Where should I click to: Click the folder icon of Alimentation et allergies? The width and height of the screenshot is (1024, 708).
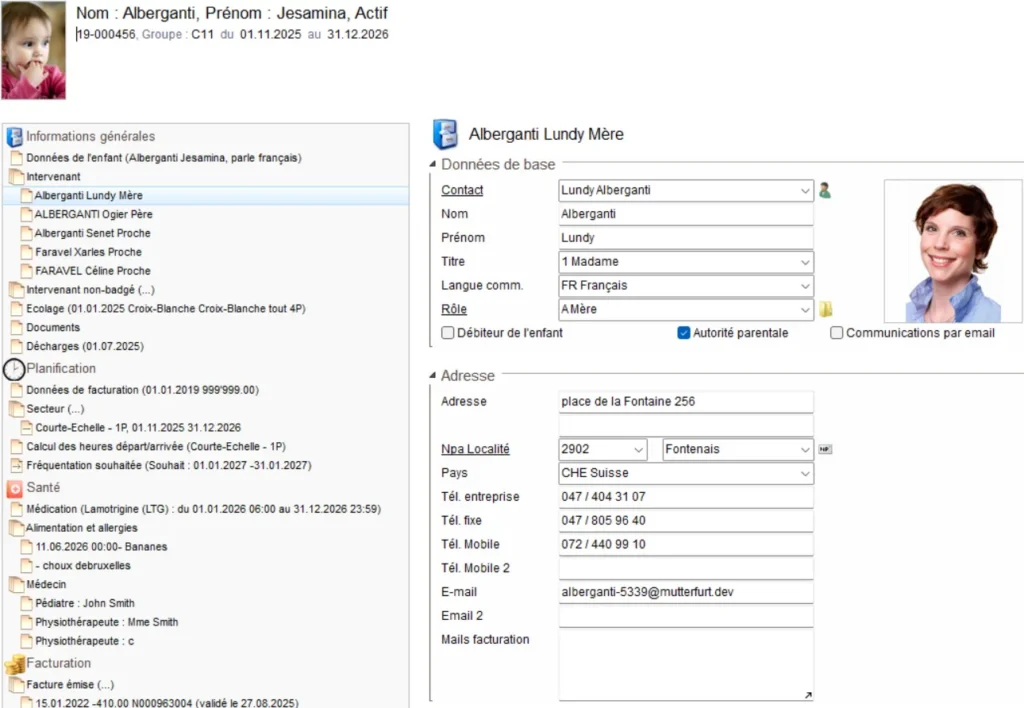point(16,528)
